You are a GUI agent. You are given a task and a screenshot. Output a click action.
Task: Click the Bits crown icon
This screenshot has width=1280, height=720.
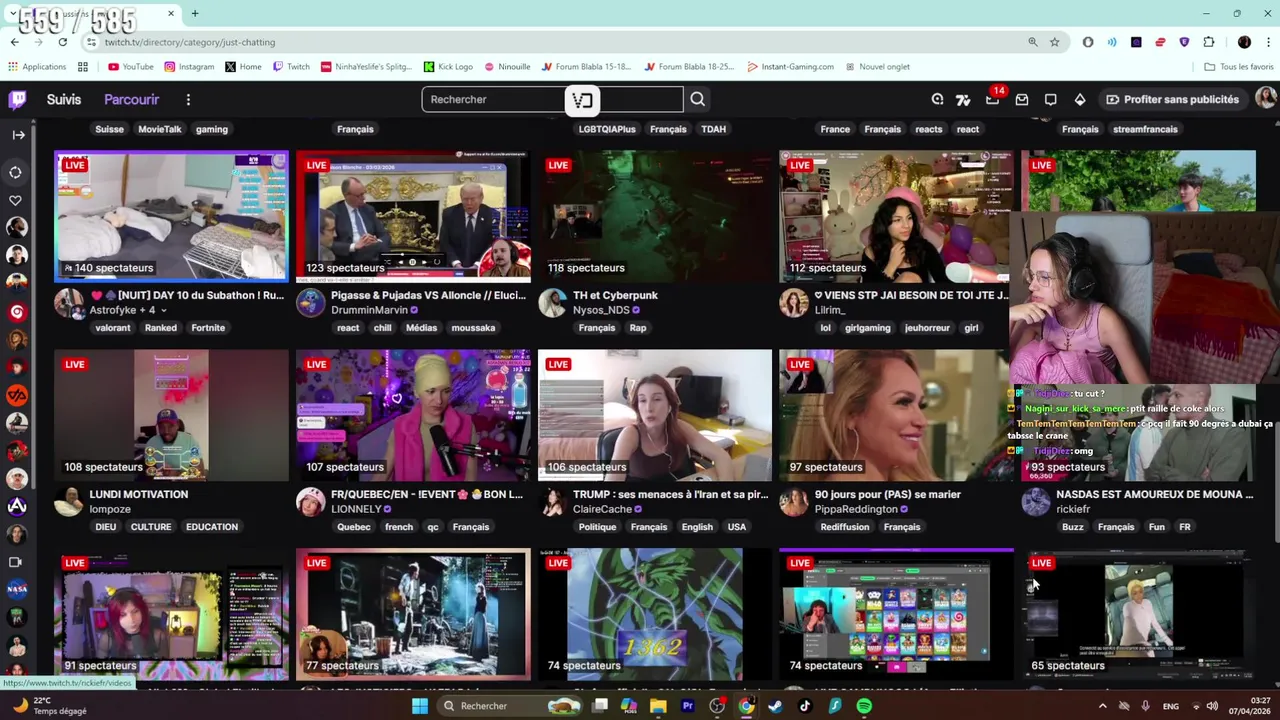tap(1080, 99)
